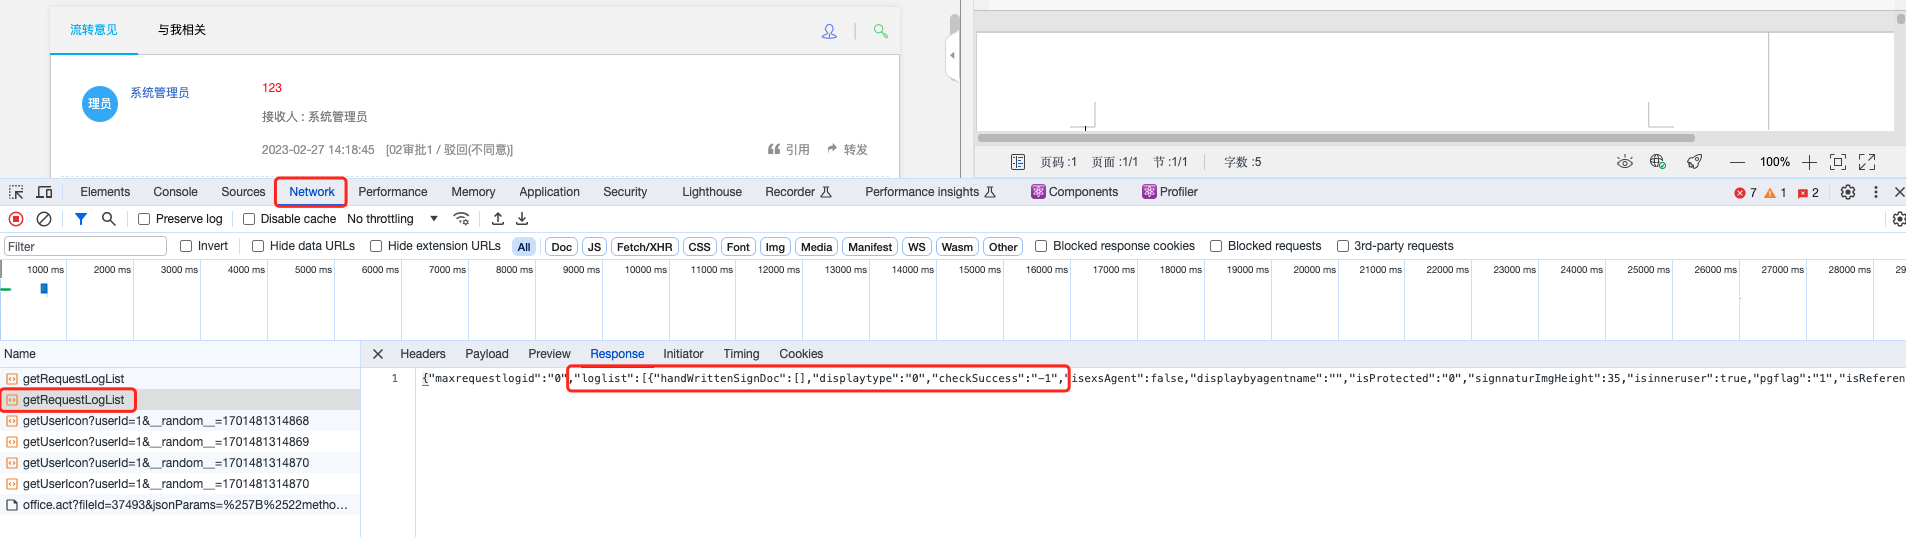
Task: Click the export HAR download icon
Action: tap(522, 219)
